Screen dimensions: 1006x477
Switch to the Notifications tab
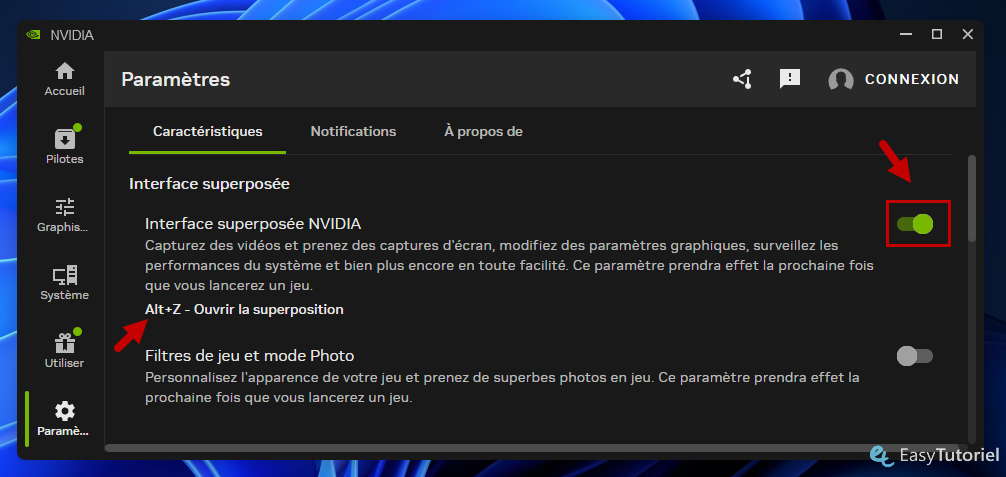pyautogui.click(x=354, y=132)
